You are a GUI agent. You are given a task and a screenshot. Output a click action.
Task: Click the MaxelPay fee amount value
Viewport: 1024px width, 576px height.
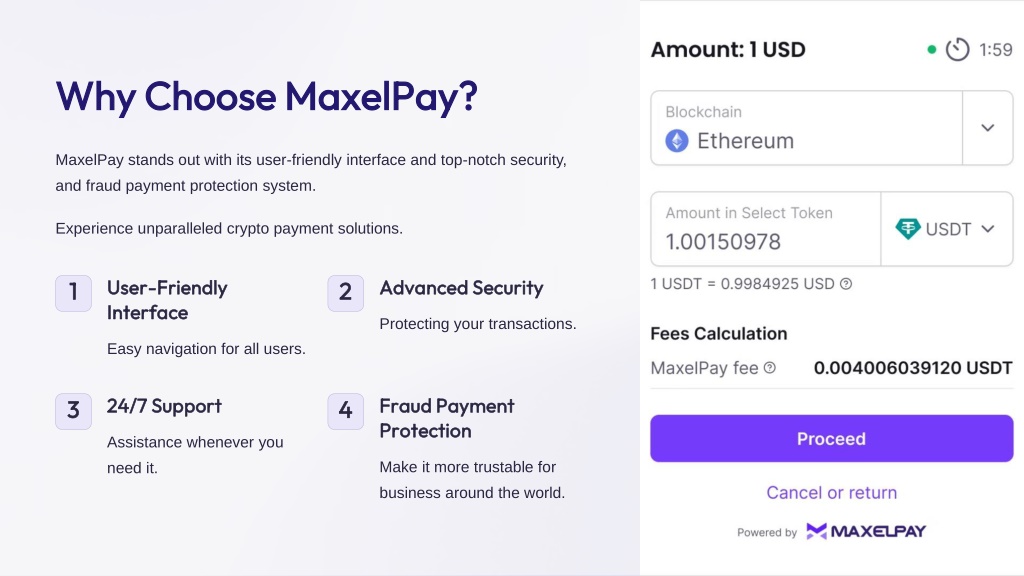[x=913, y=368]
